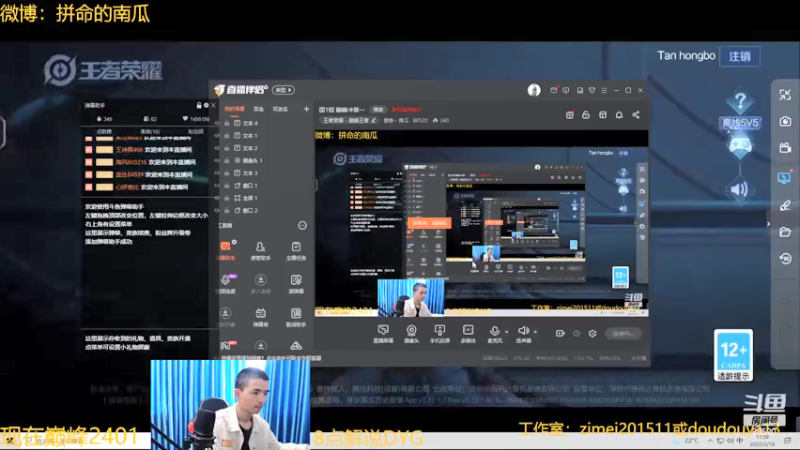Expand the speaker options arrow

click(x=535, y=332)
